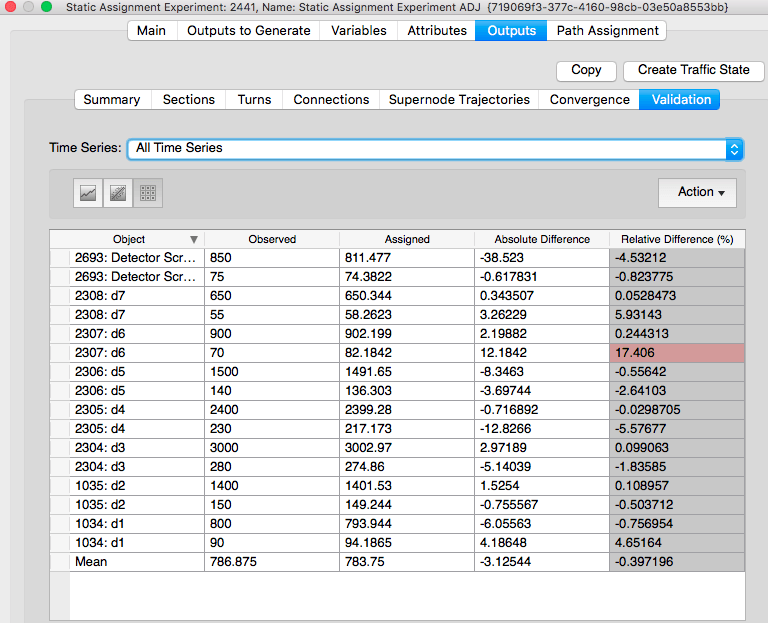Click the Observed column header
The width and height of the screenshot is (768, 623).
click(272, 240)
